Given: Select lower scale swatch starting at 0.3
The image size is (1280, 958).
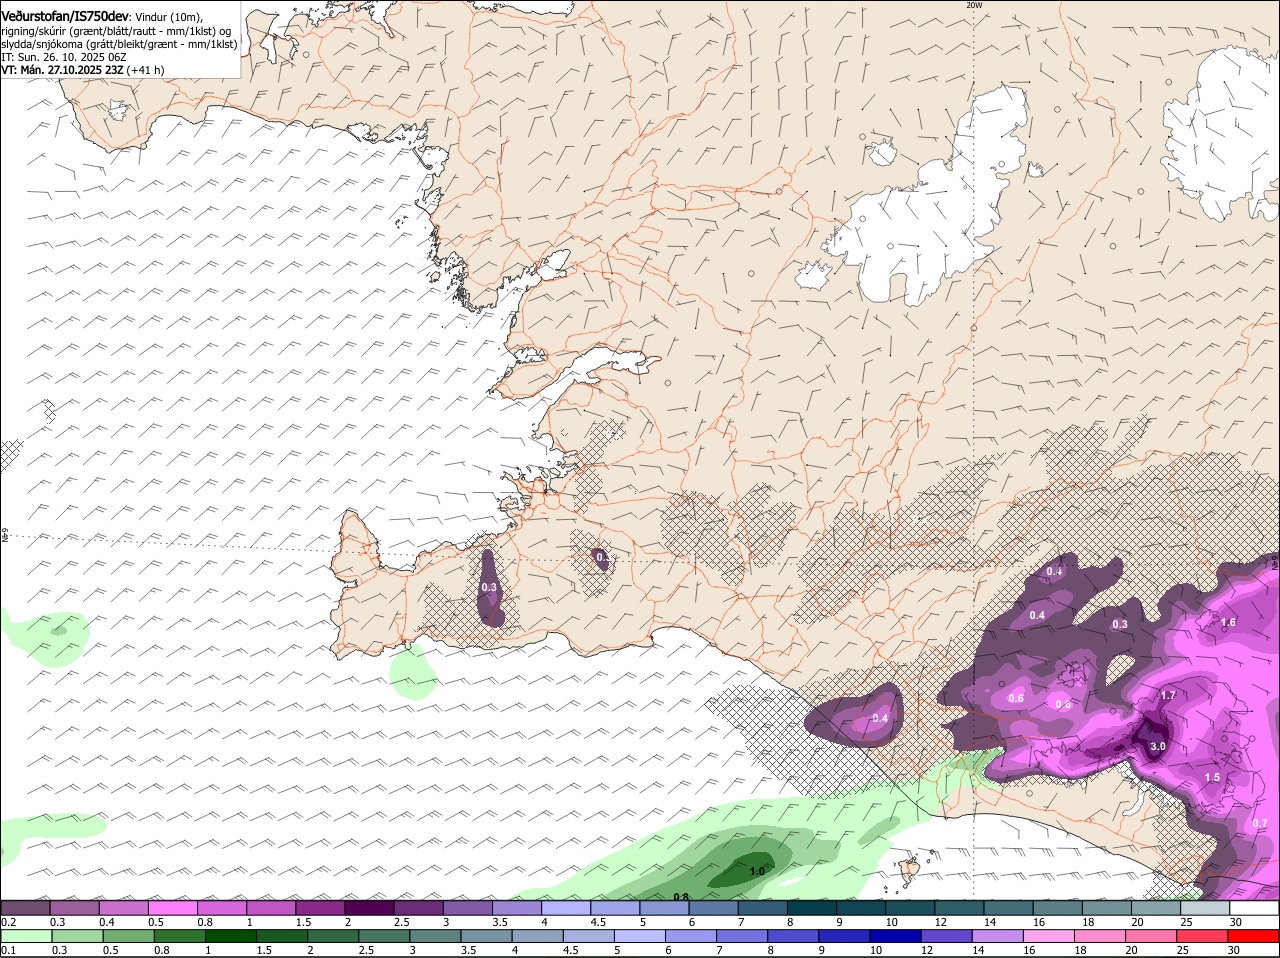Looking at the screenshot, I should (x=77, y=936).
